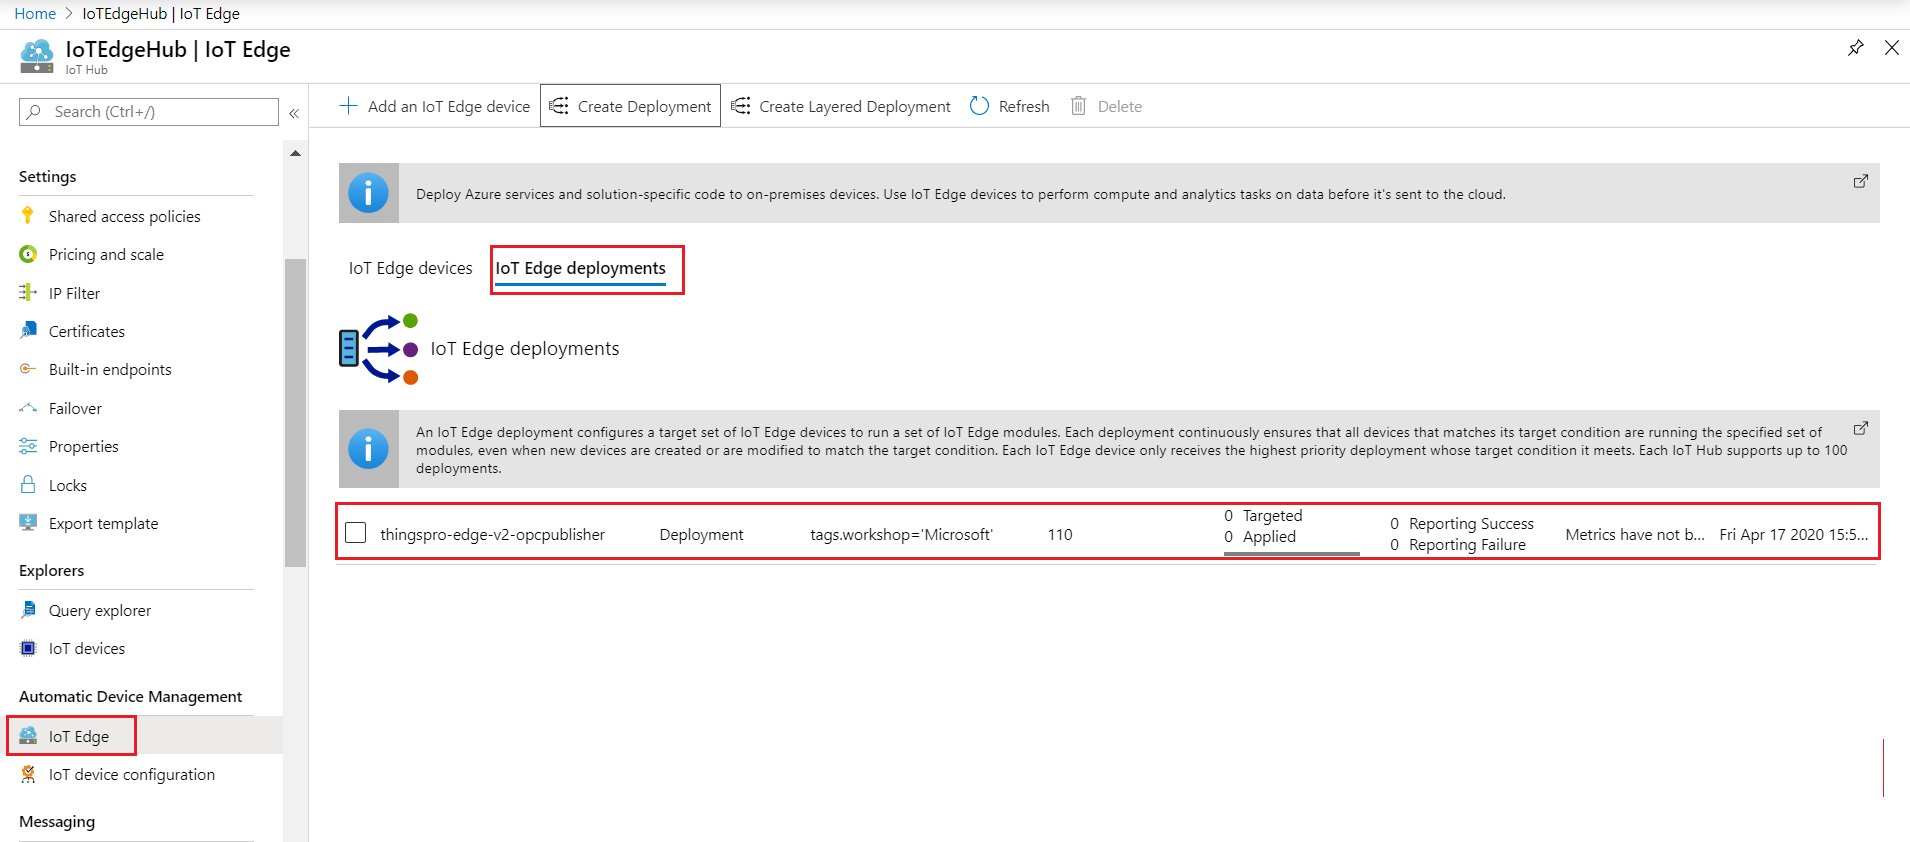Click the Locks padlock icon
The height and width of the screenshot is (842, 1910).
pyautogui.click(x=28, y=484)
